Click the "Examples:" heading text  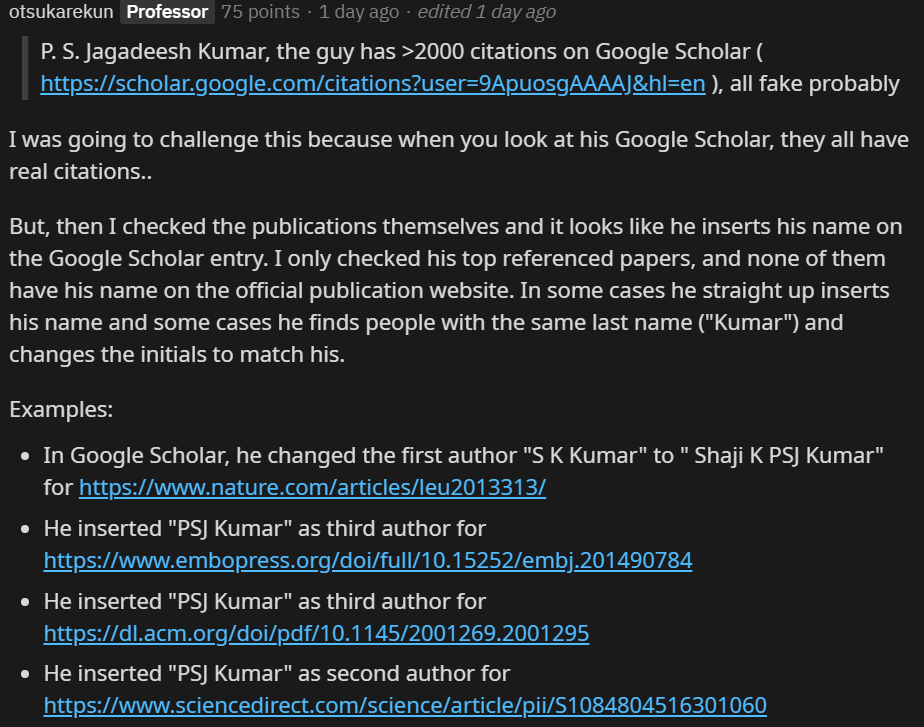[x=60, y=410]
